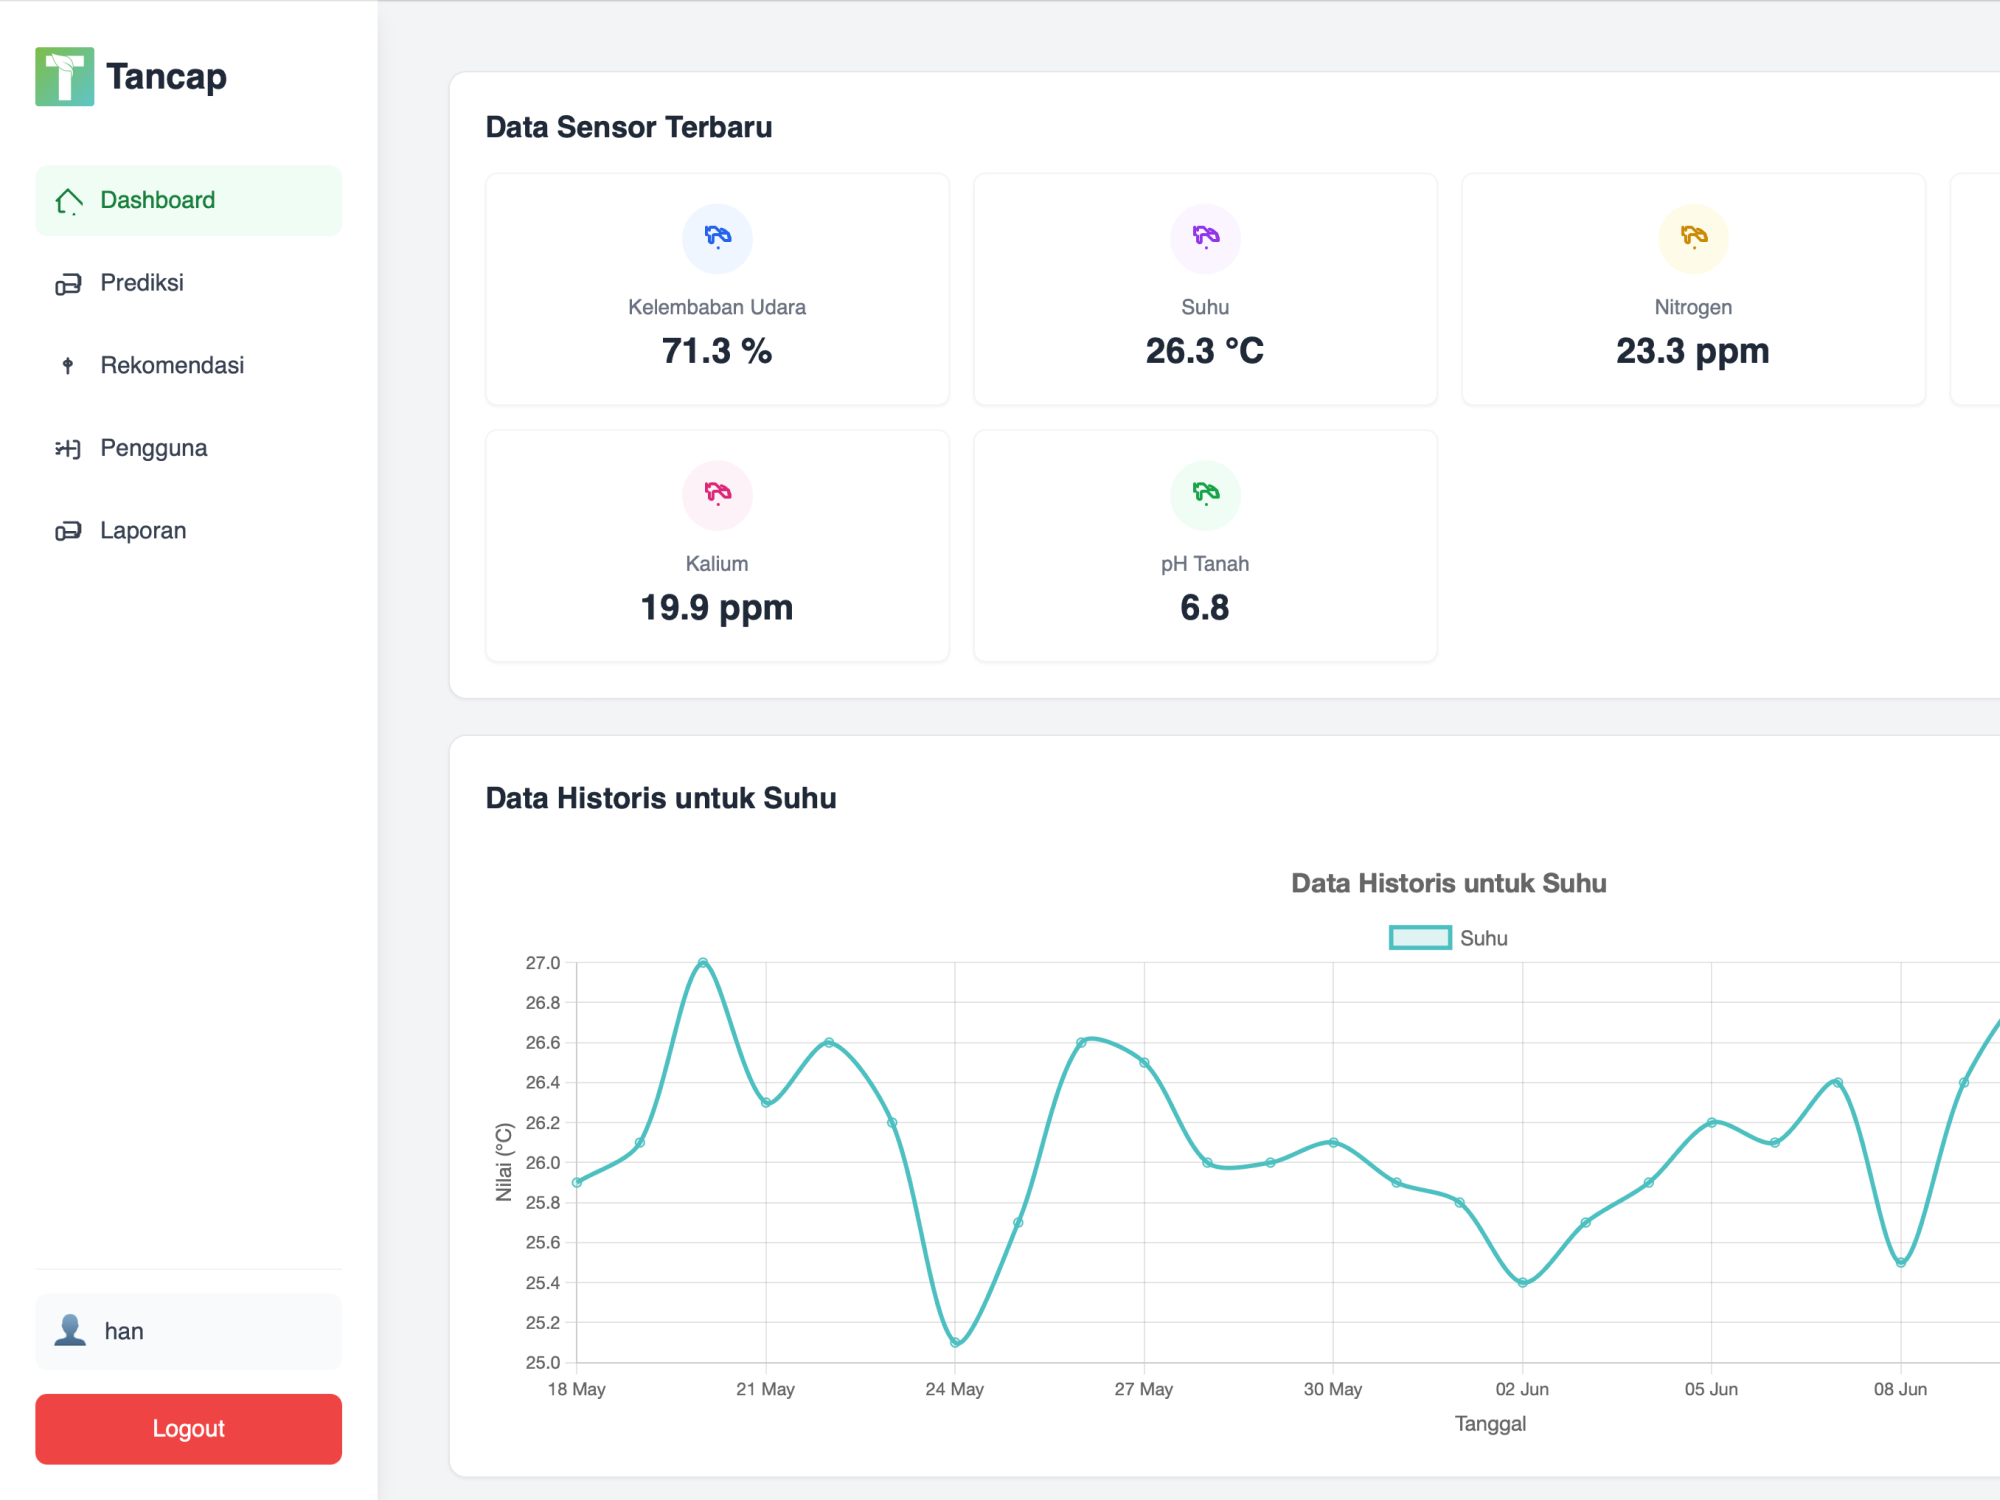Click the Pengguna sidebar icon

click(x=68, y=449)
